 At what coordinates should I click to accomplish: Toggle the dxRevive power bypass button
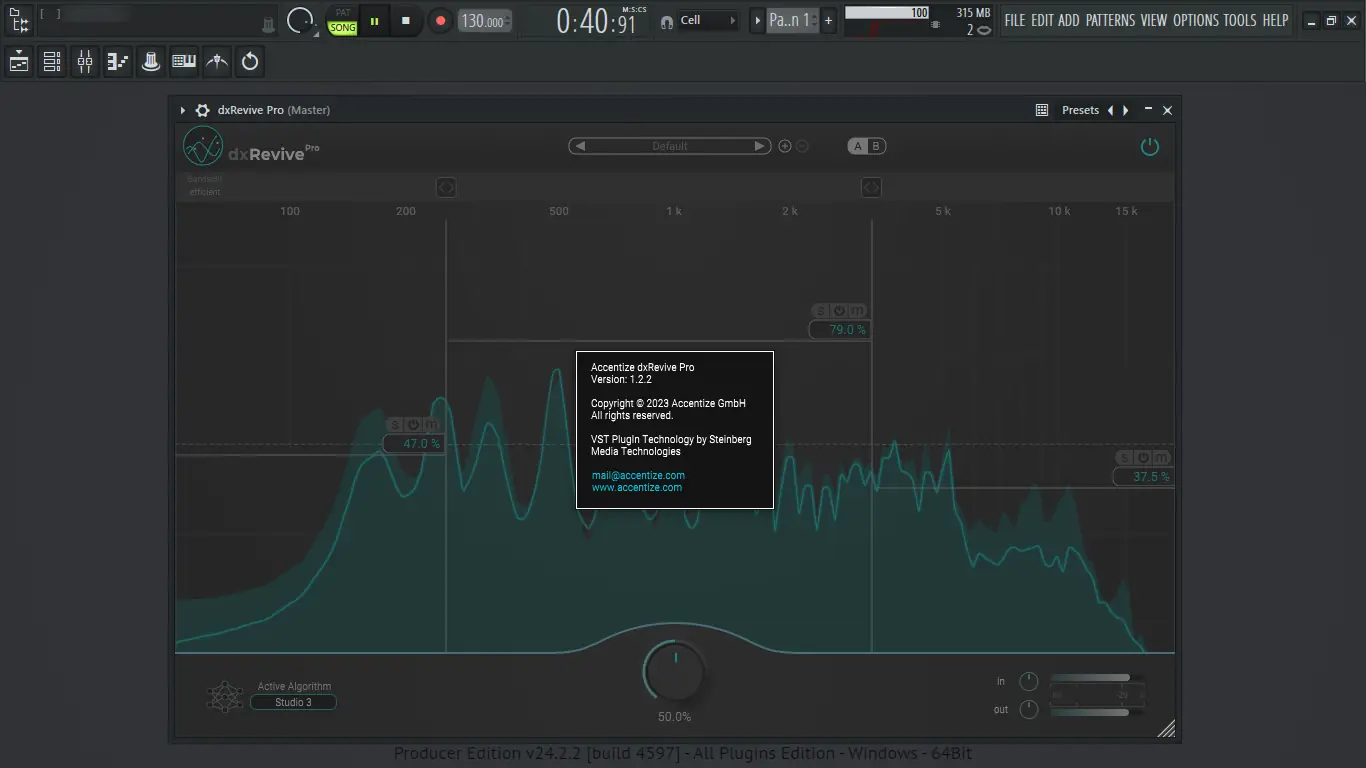tap(1150, 147)
